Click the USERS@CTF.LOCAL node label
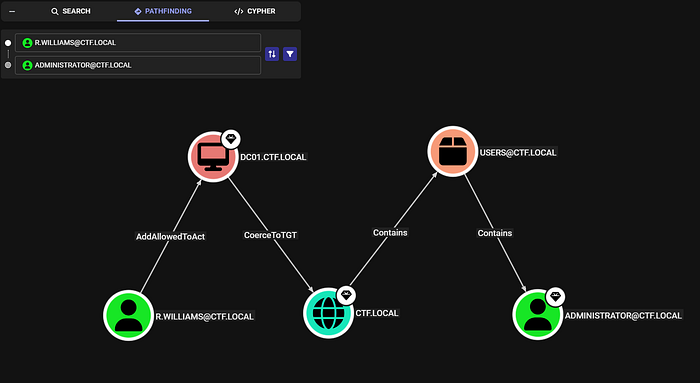 tap(518, 152)
